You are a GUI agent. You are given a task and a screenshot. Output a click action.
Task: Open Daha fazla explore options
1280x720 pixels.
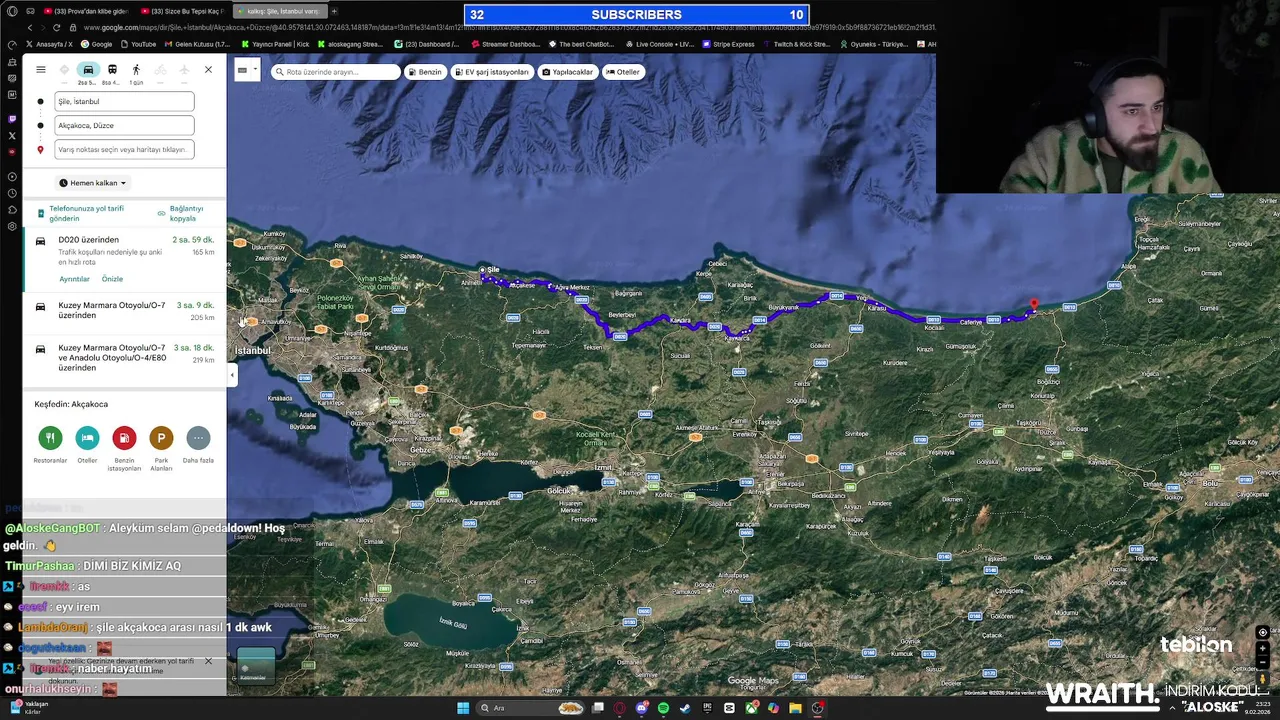point(198,438)
